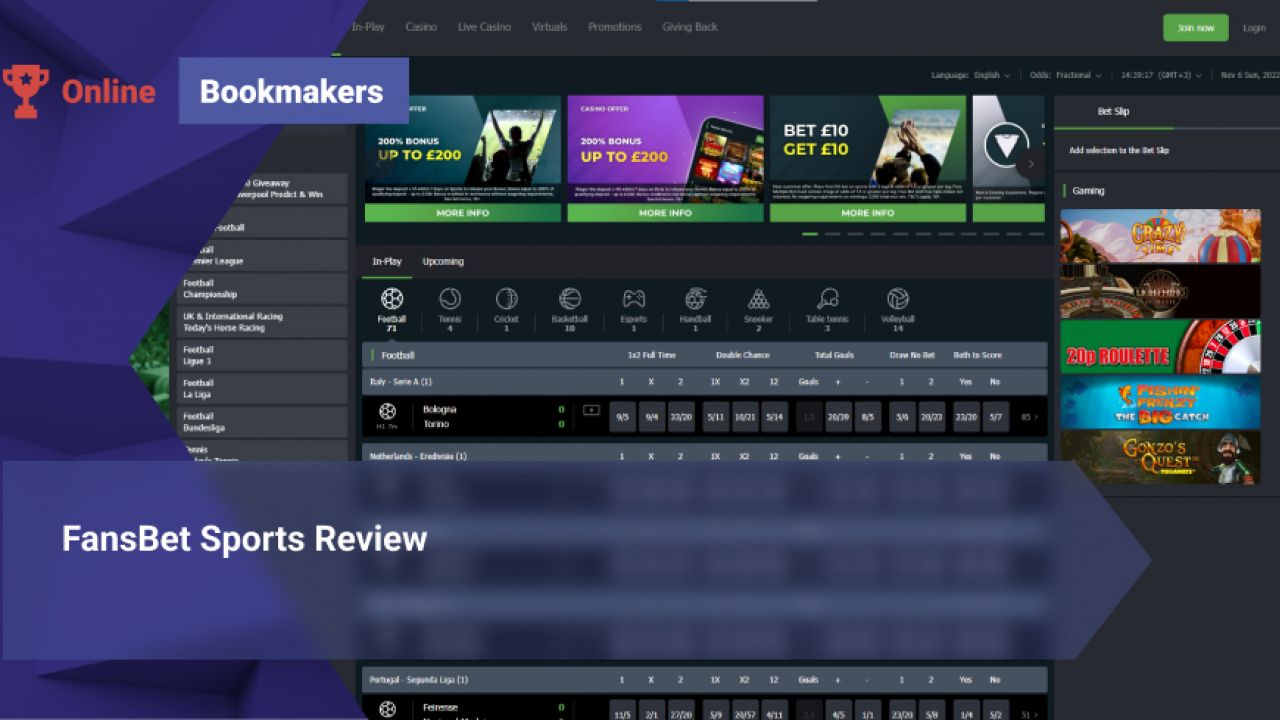Expand the GMT+3 timezone dropdown
The width and height of the screenshot is (1280, 720).
(x=1164, y=74)
